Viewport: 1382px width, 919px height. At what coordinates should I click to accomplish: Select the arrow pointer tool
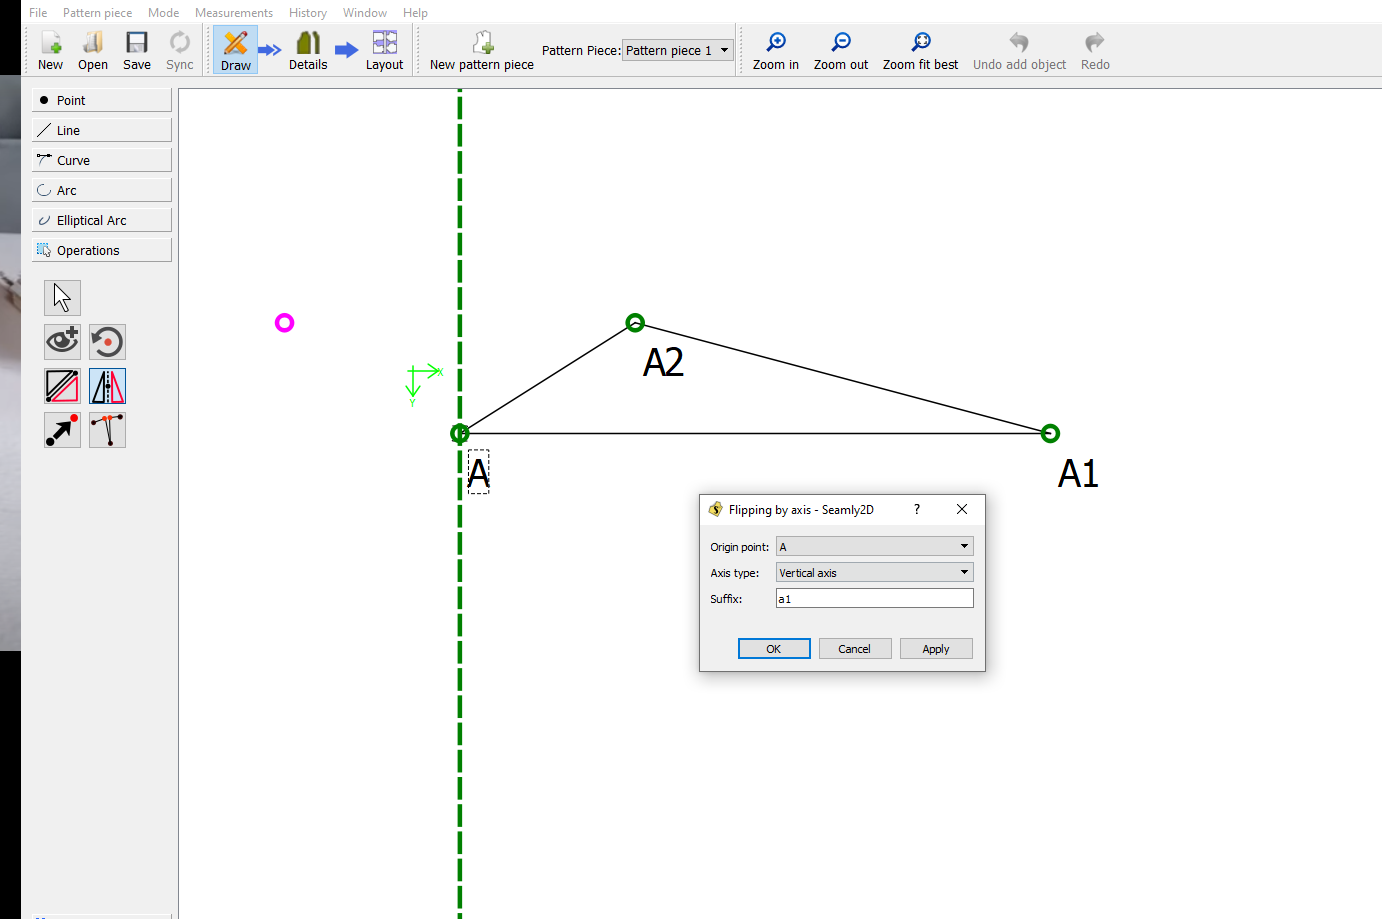click(62, 298)
